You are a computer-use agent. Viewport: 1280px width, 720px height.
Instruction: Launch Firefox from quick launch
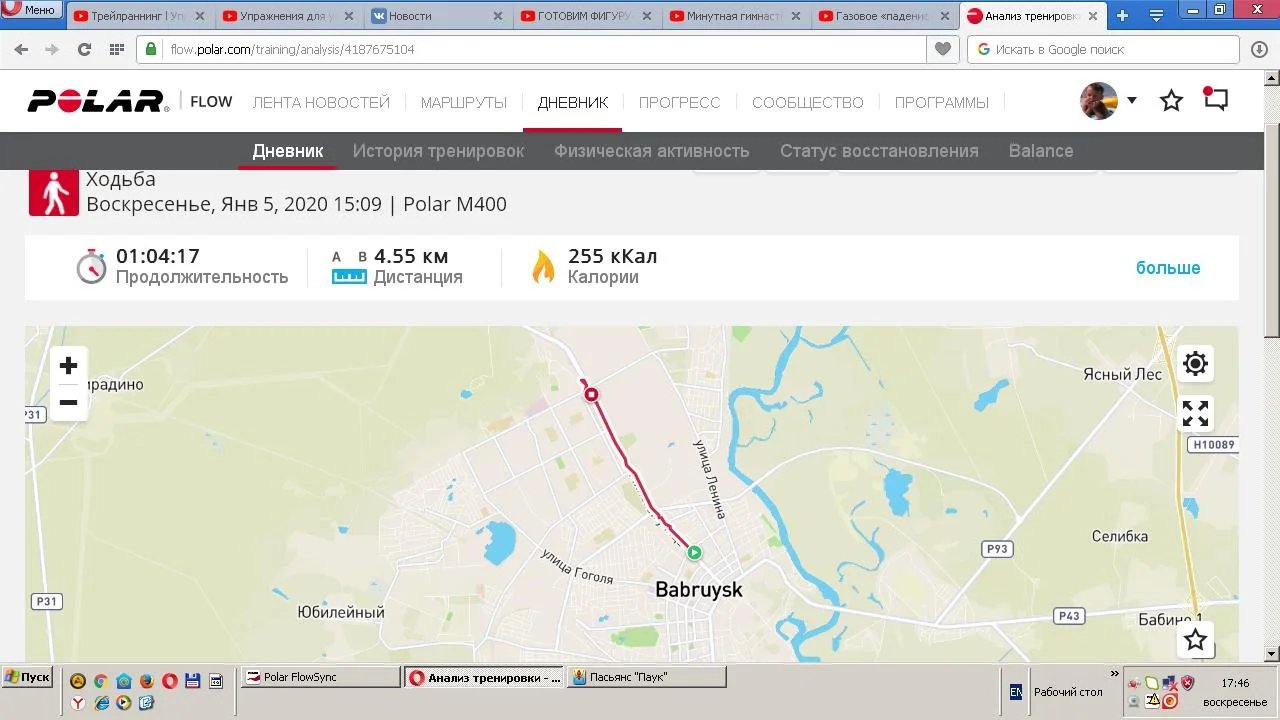pyautogui.click(x=146, y=681)
